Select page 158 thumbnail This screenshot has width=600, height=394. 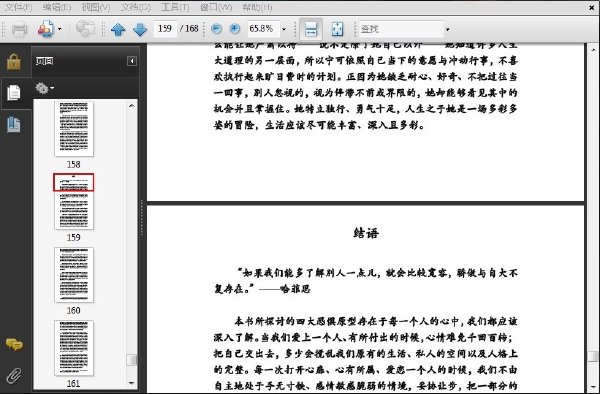pos(74,129)
